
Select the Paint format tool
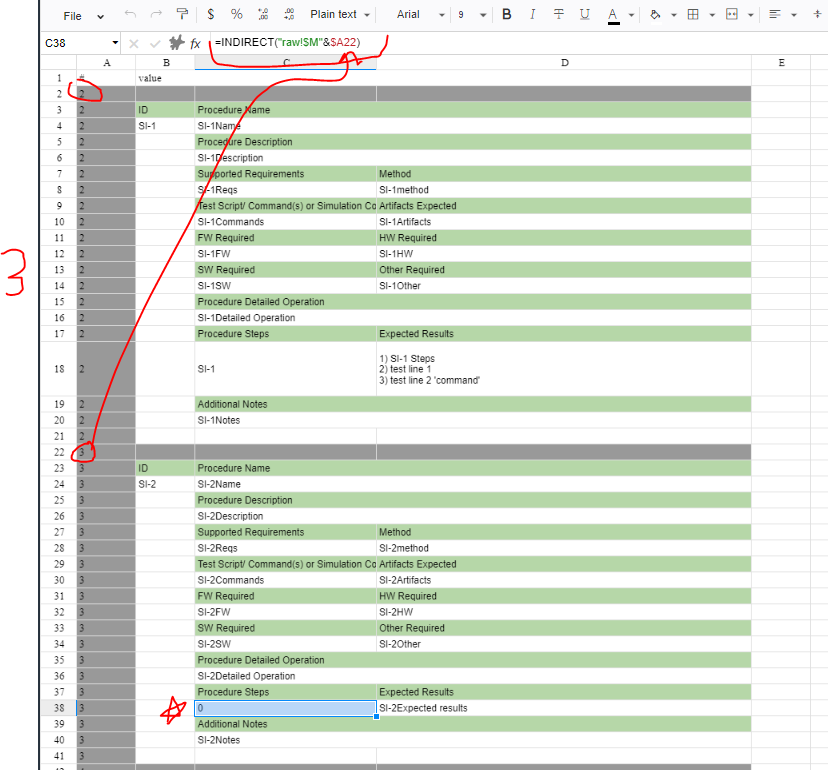[182, 15]
